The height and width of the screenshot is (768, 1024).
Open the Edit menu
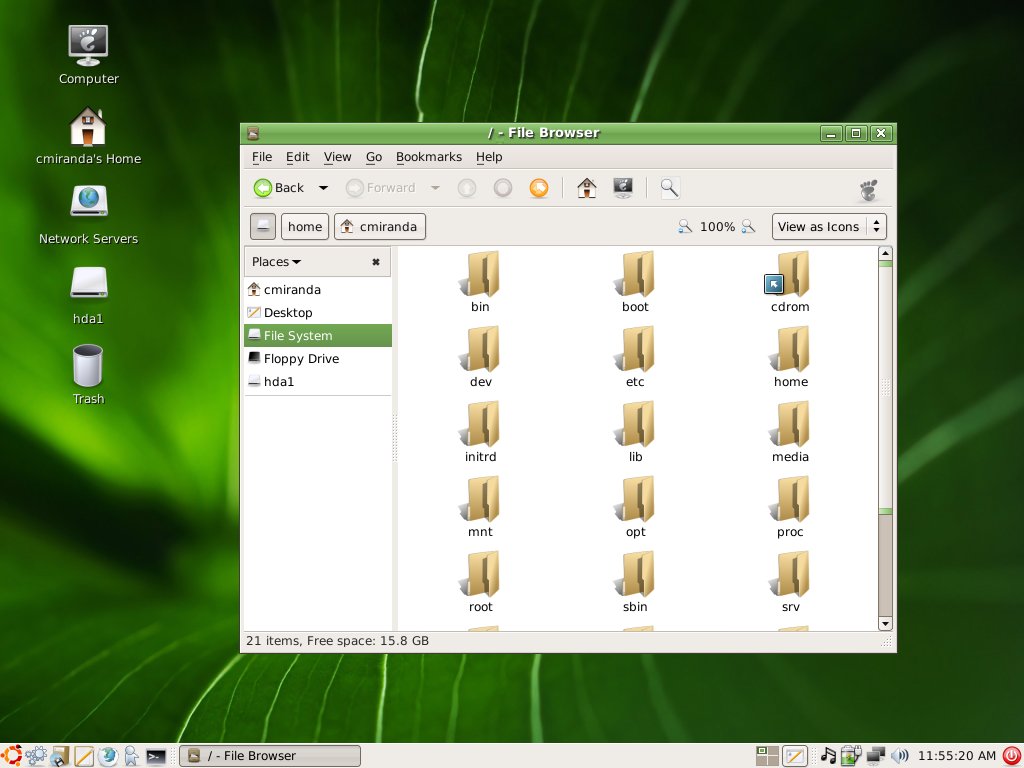click(x=297, y=157)
